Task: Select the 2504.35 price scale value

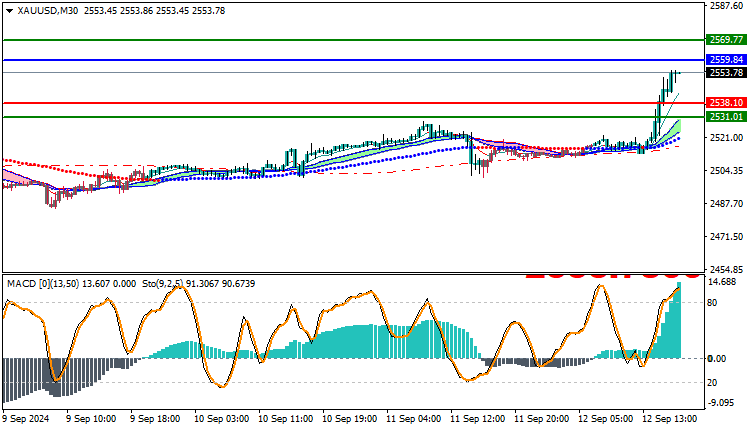Action: (726, 171)
